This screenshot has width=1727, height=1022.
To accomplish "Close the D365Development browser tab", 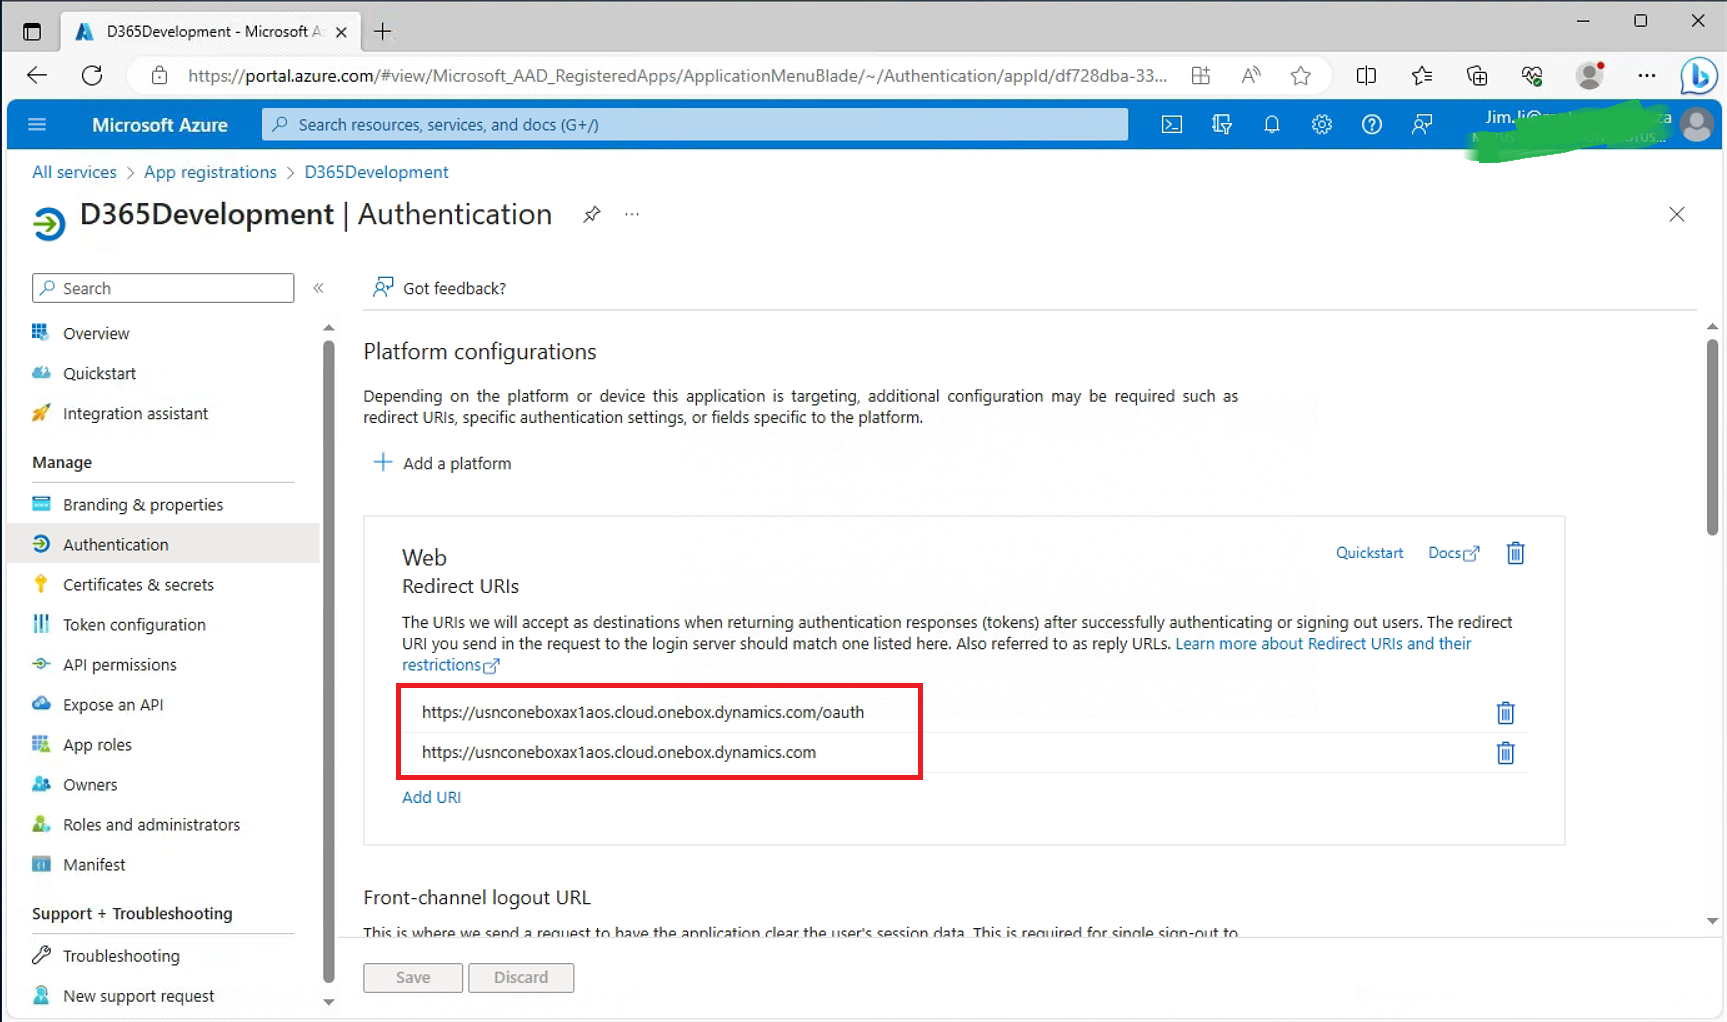I will (341, 32).
